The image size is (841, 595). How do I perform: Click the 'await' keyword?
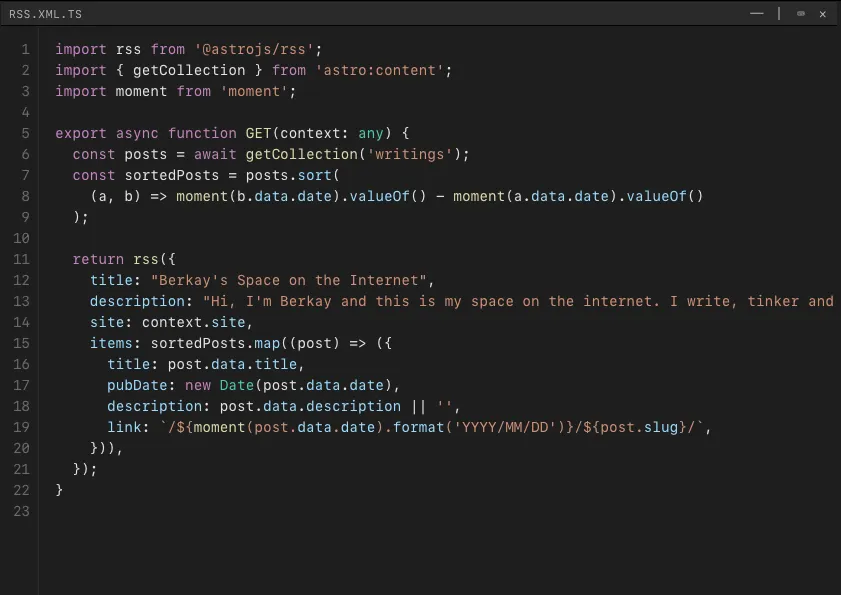click(215, 155)
